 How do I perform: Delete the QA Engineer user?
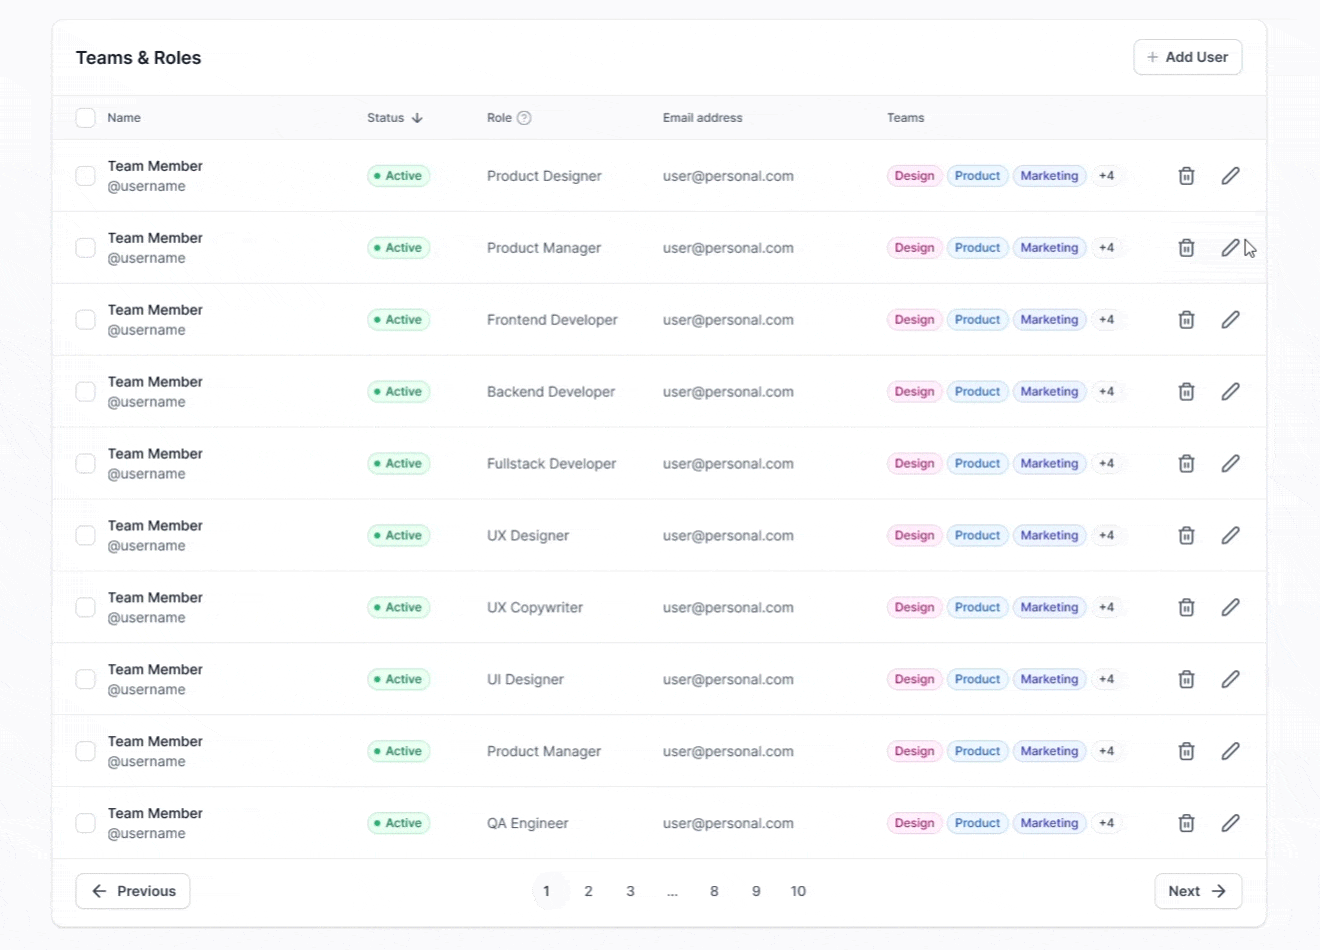pos(1186,823)
